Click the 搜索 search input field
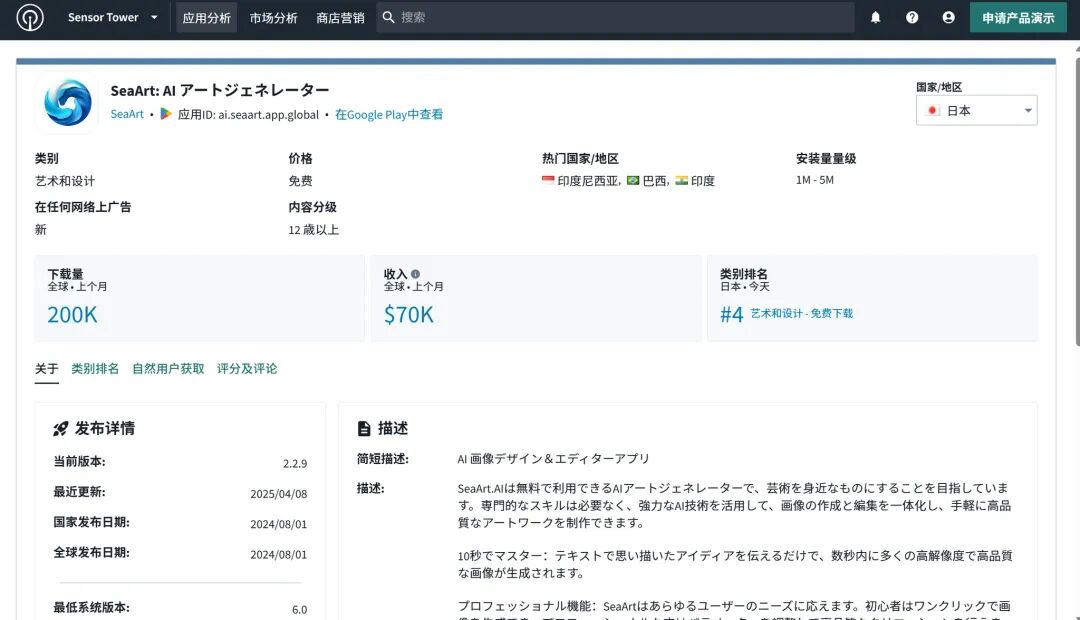 coord(615,17)
